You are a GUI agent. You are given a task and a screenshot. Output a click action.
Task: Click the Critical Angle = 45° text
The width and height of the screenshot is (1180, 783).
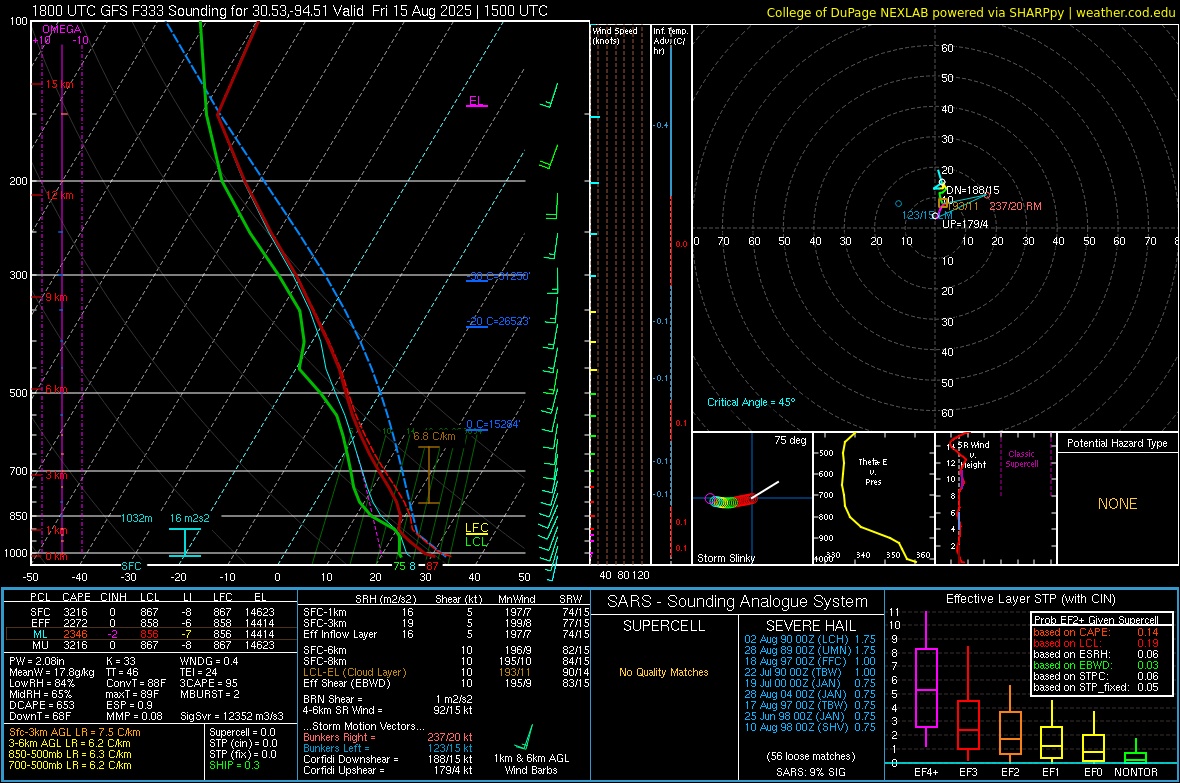750,402
